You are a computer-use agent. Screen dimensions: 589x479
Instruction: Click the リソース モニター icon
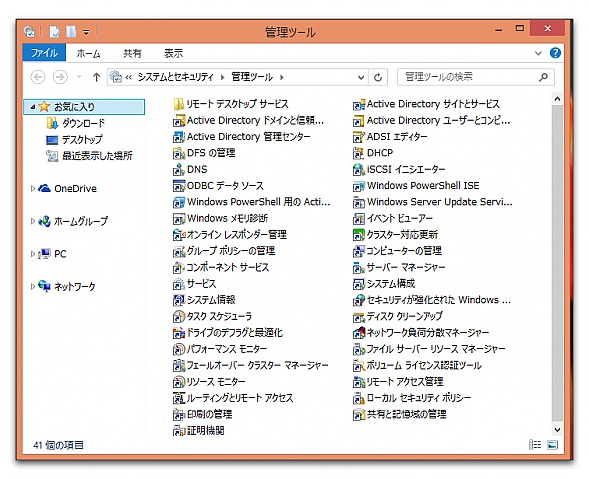point(179,382)
